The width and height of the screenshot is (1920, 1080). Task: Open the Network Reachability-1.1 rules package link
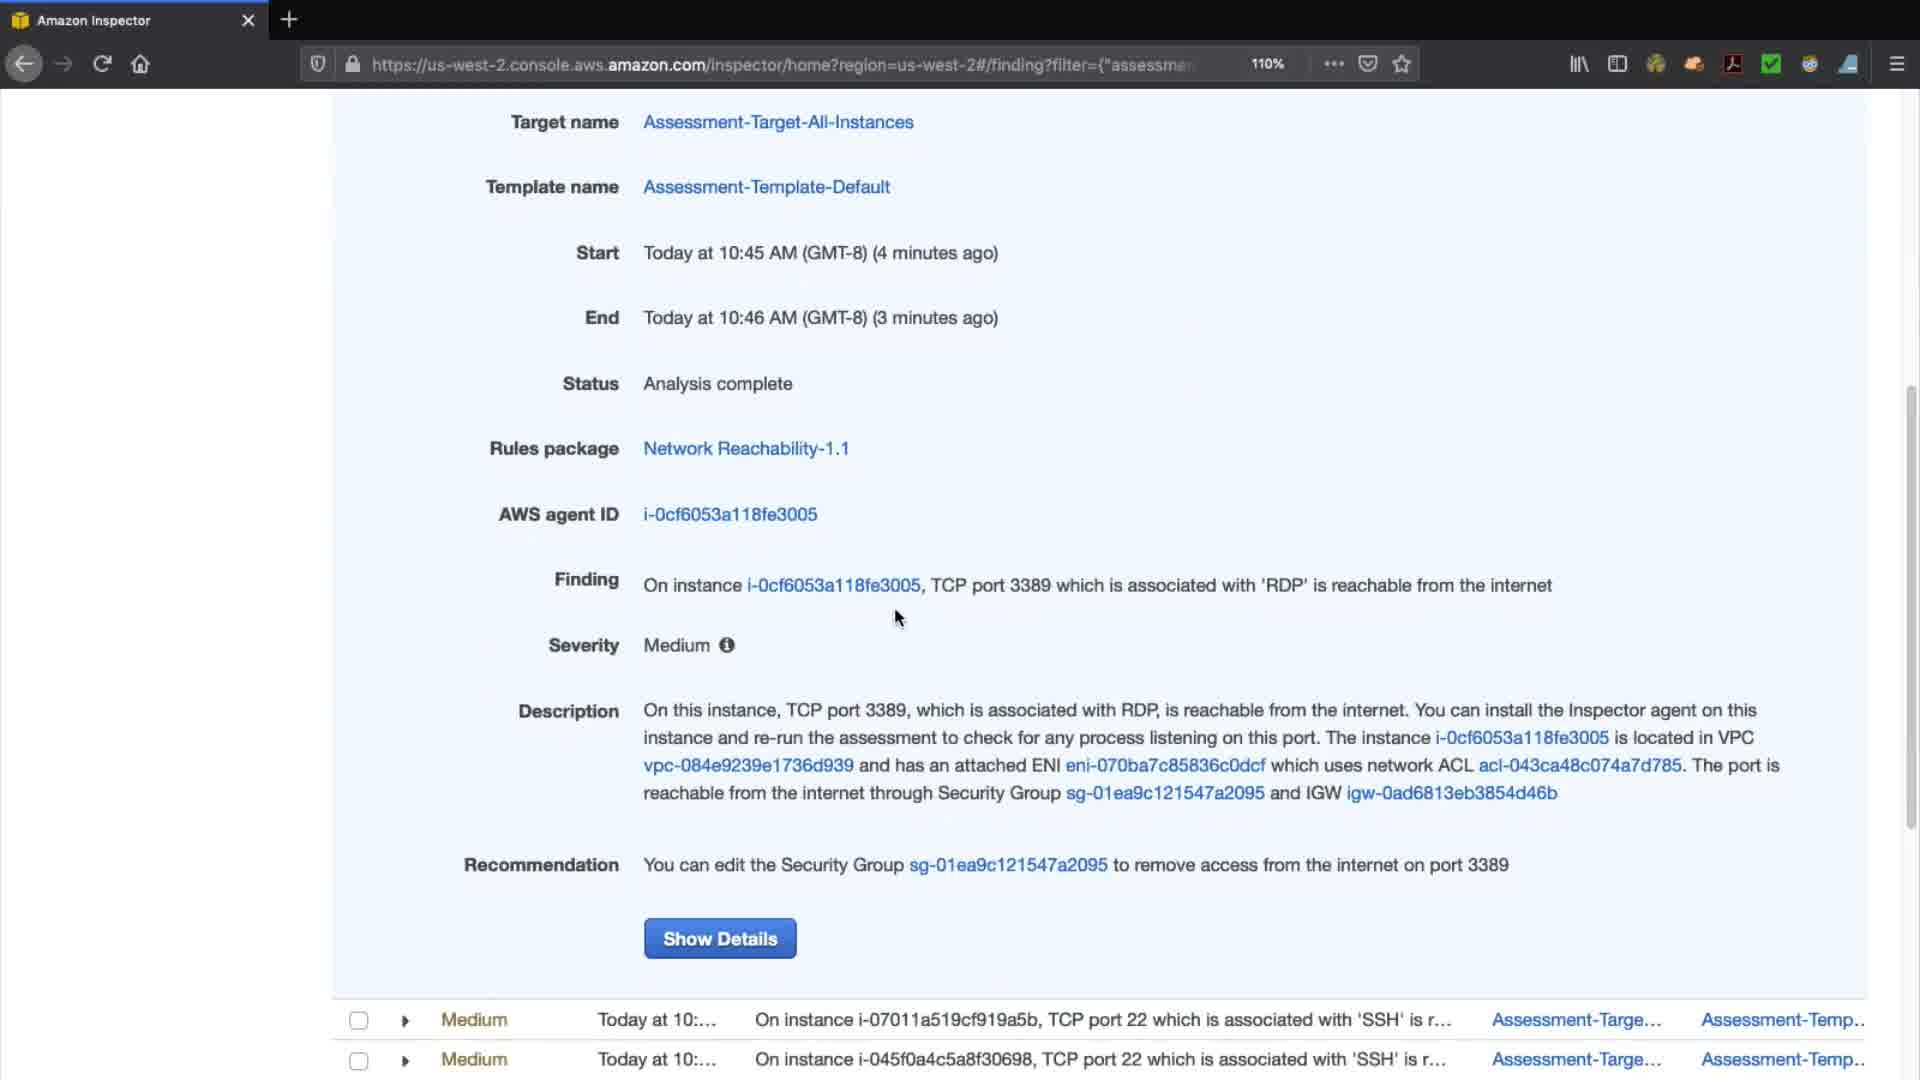[746, 449]
